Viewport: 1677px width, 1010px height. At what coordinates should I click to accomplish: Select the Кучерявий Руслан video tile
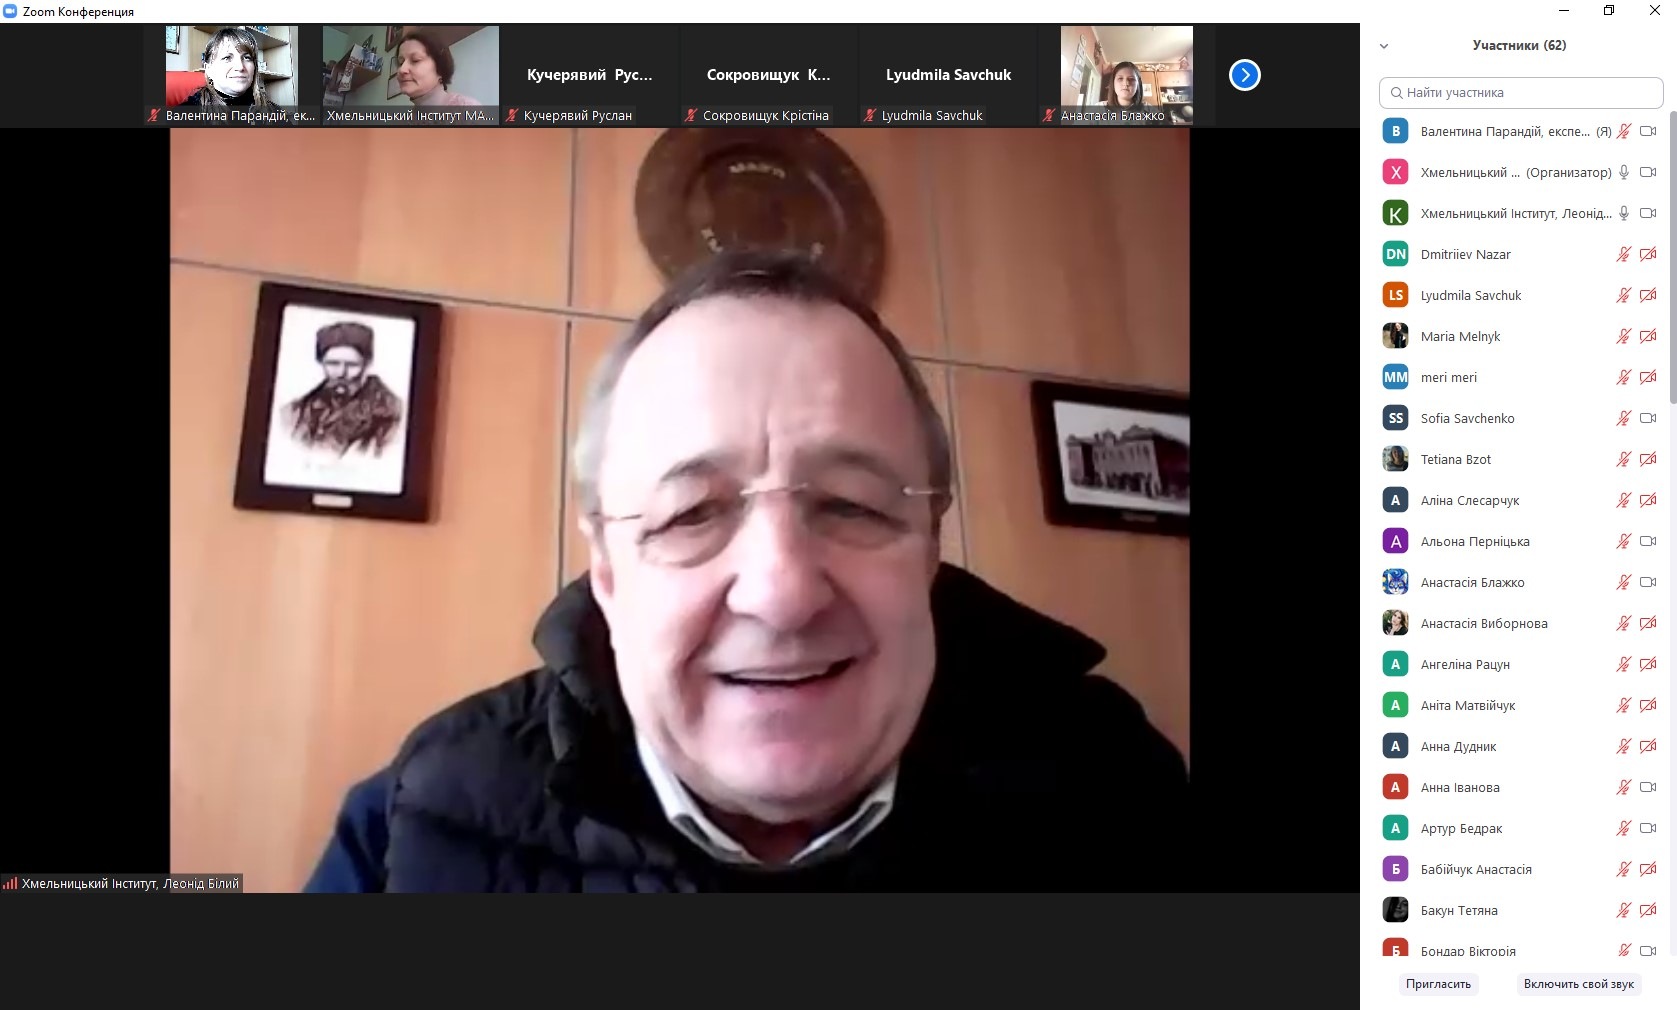[590, 75]
